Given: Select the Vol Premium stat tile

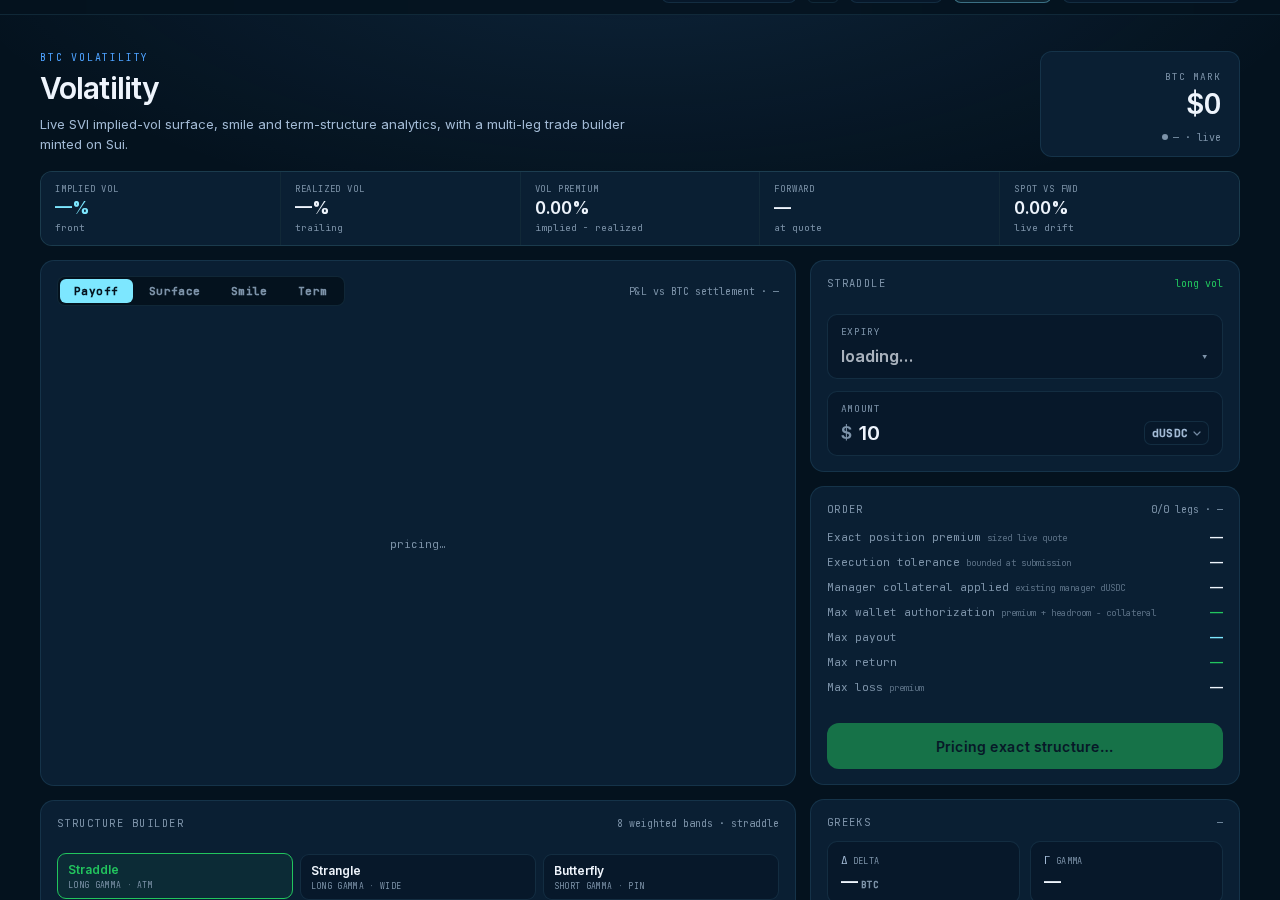Looking at the screenshot, I should pyautogui.click(x=640, y=208).
